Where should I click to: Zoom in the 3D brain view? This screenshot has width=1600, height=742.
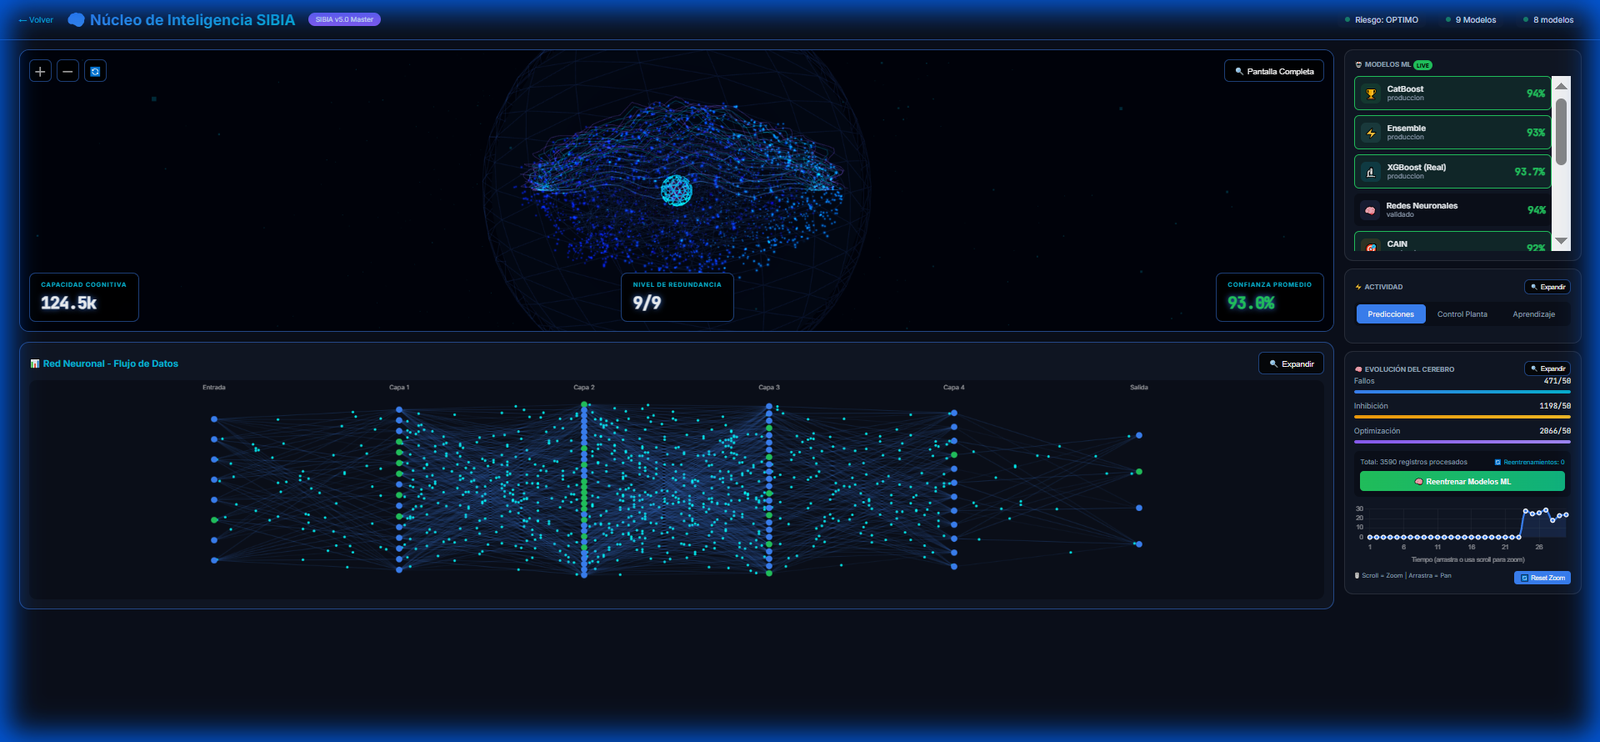coord(40,71)
